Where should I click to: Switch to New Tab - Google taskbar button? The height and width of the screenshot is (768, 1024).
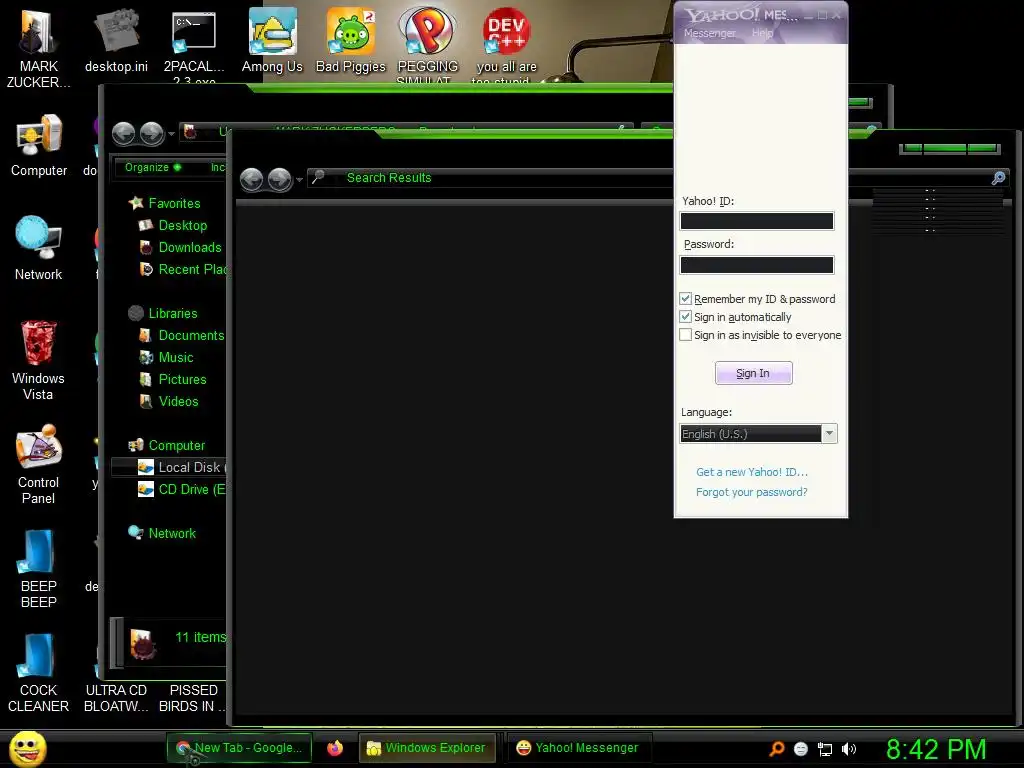(x=239, y=748)
